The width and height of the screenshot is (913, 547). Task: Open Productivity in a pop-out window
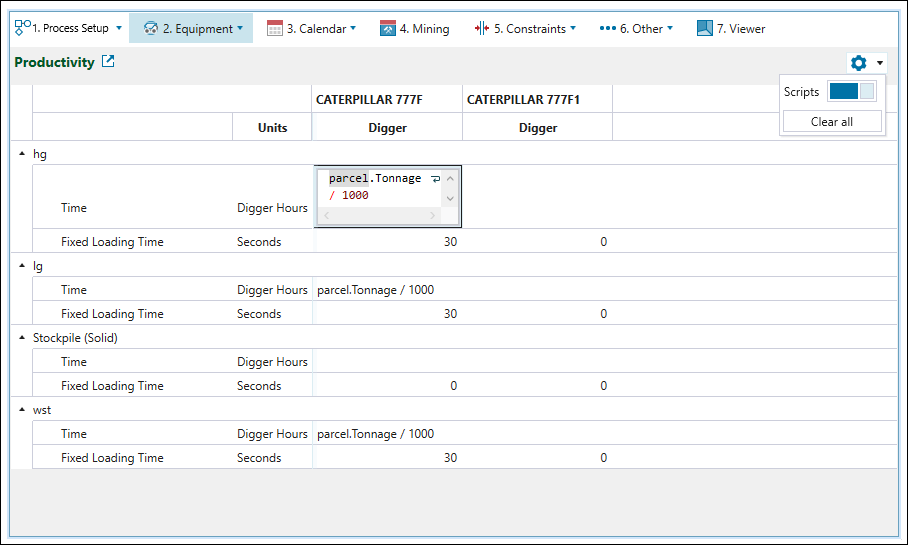108,61
